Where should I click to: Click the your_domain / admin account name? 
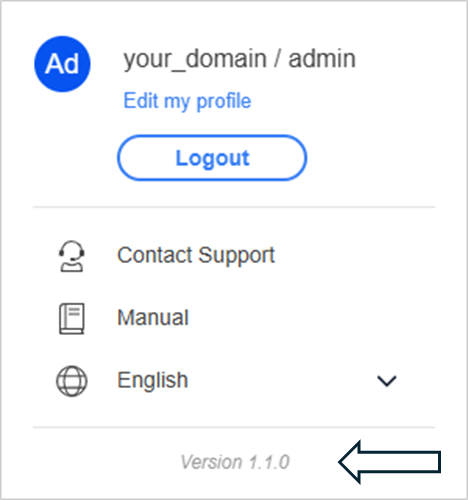point(239,59)
